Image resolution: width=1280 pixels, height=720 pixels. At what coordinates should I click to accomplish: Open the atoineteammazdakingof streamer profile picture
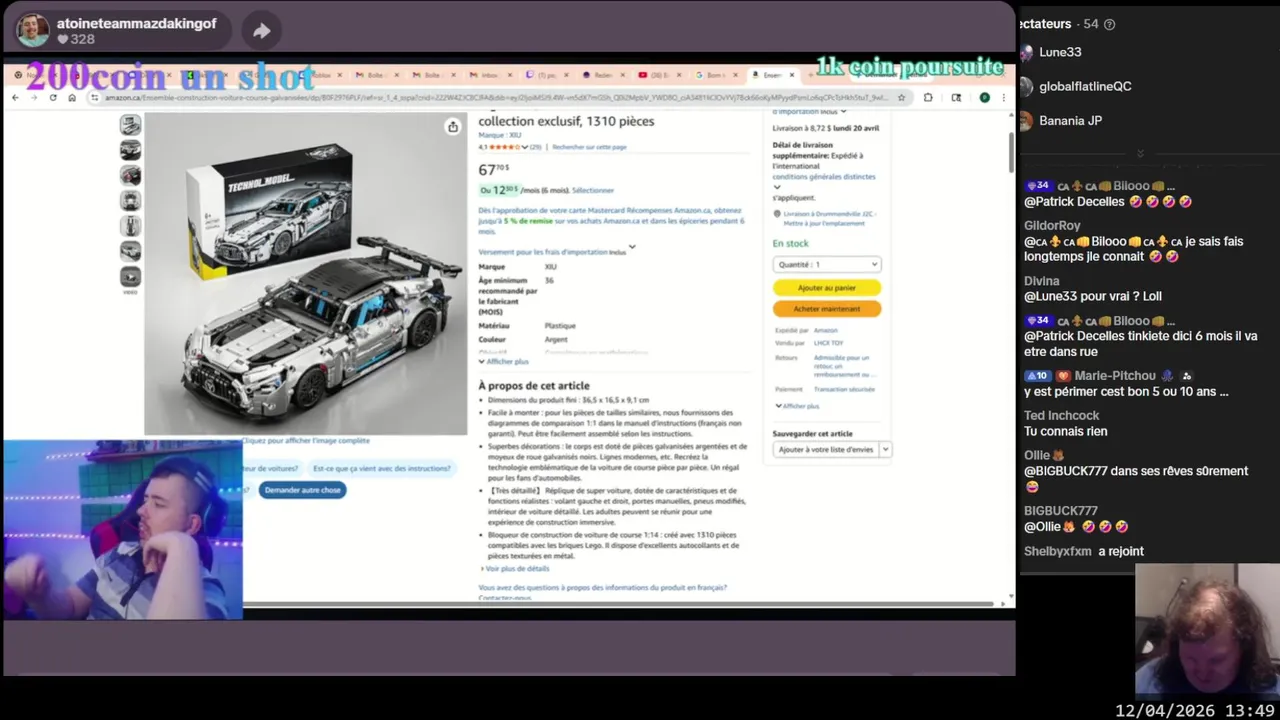[33, 30]
